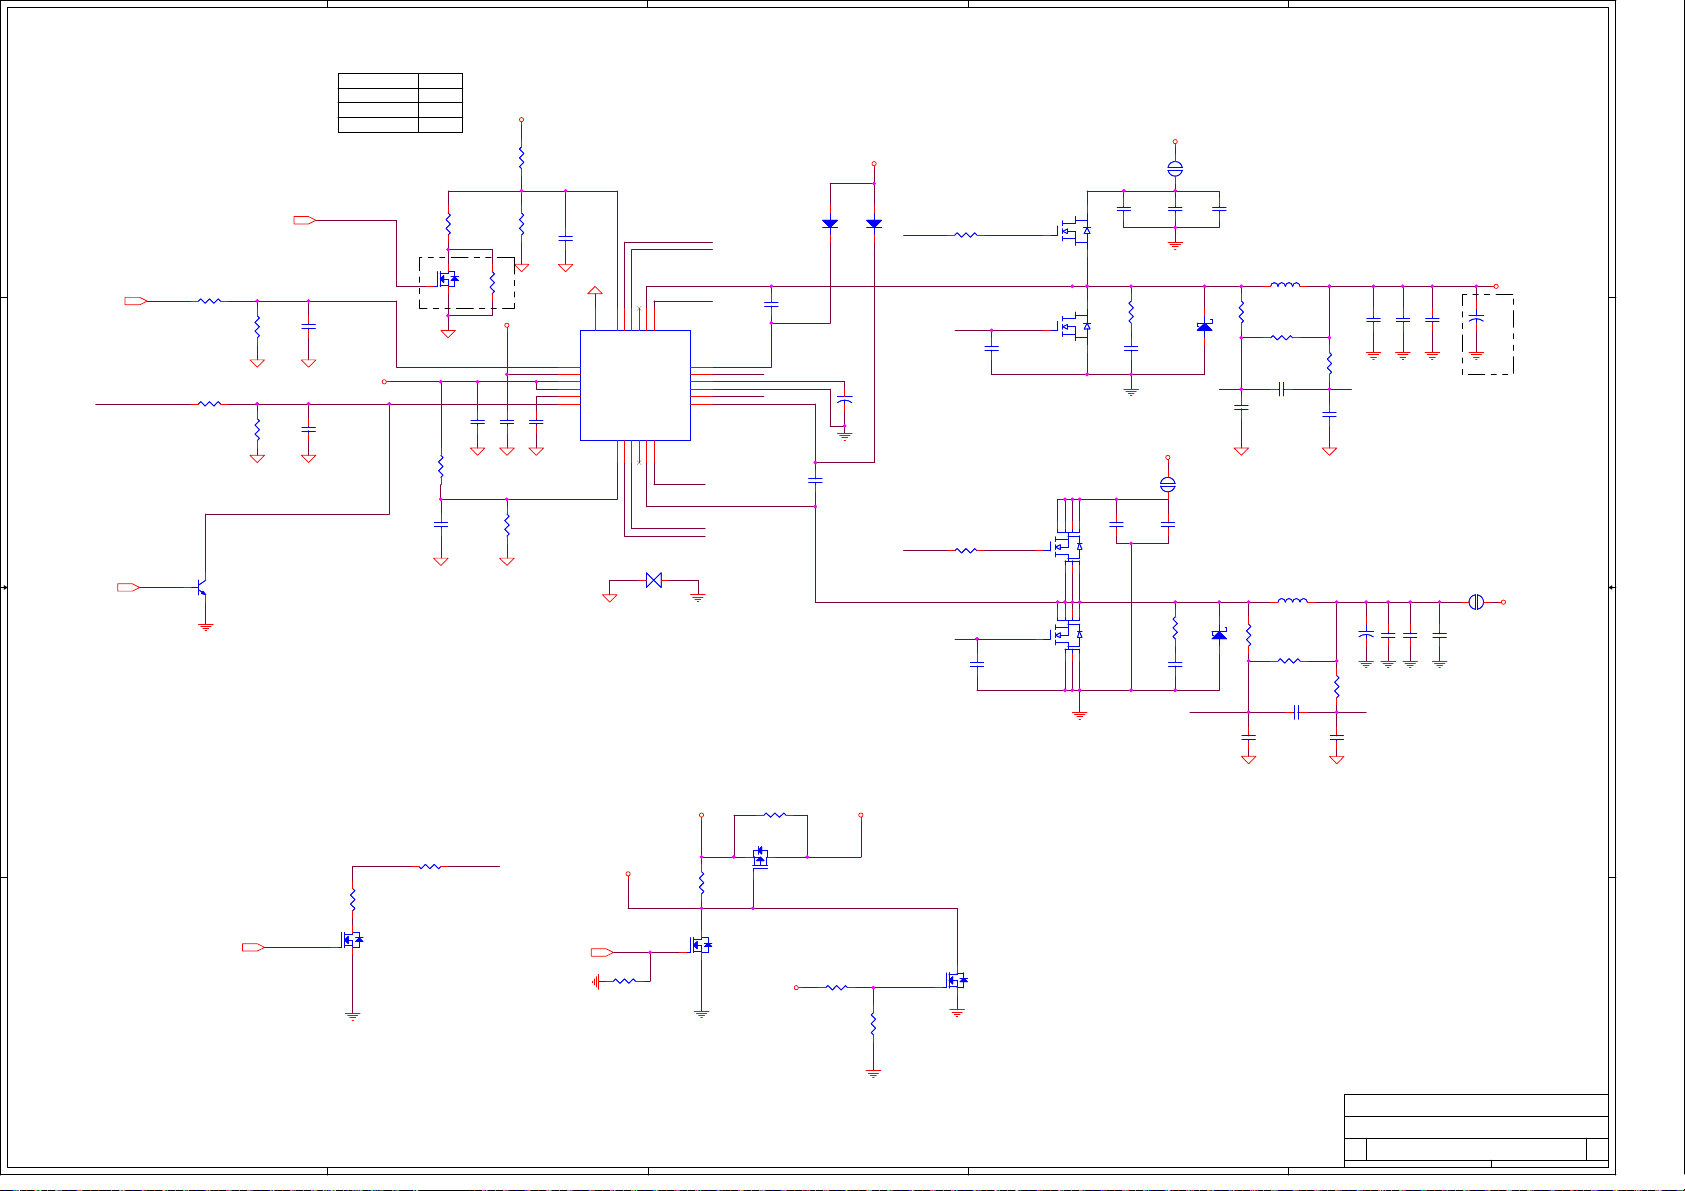Screen dimensions: 1685x1191
Task: Select the round jumper symbol atop the upper stage
Action: point(1175,170)
